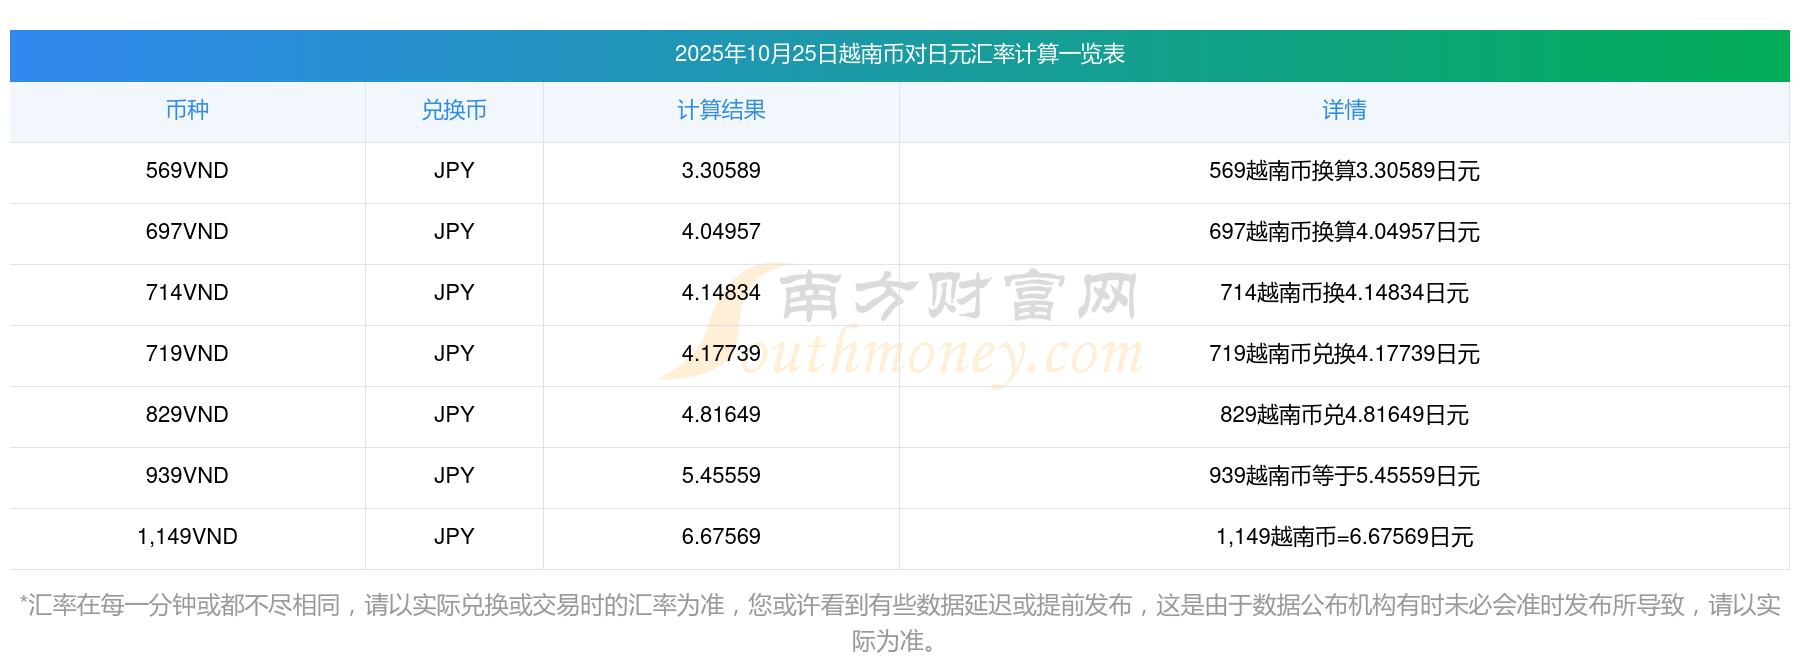Screen dimensions: 1800x672
Task: Click the 币种 column header
Action: click(x=187, y=111)
